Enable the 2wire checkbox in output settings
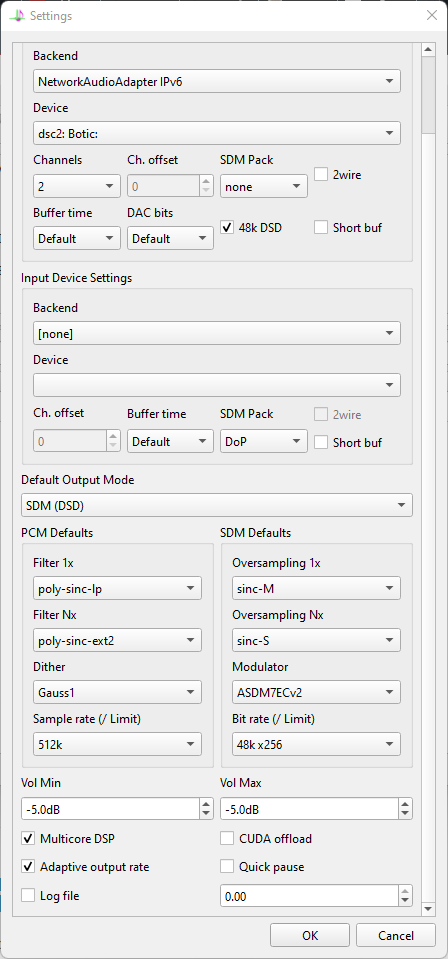Screen dimensions: 448x959 click(x=321, y=174)
